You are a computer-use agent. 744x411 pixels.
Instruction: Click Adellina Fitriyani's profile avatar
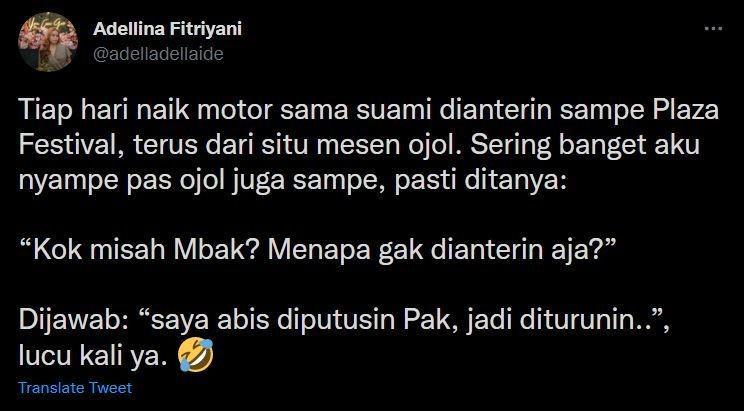48,42
